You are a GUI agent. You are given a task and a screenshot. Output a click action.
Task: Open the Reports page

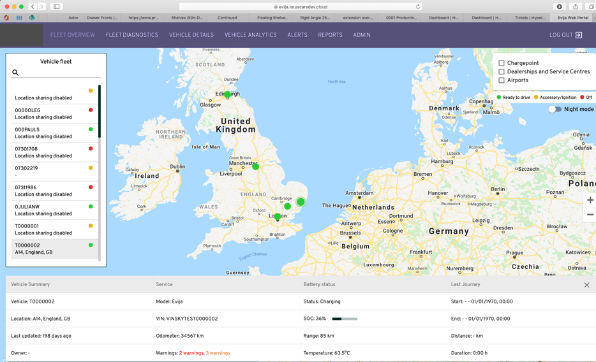[x=330, y=35]
